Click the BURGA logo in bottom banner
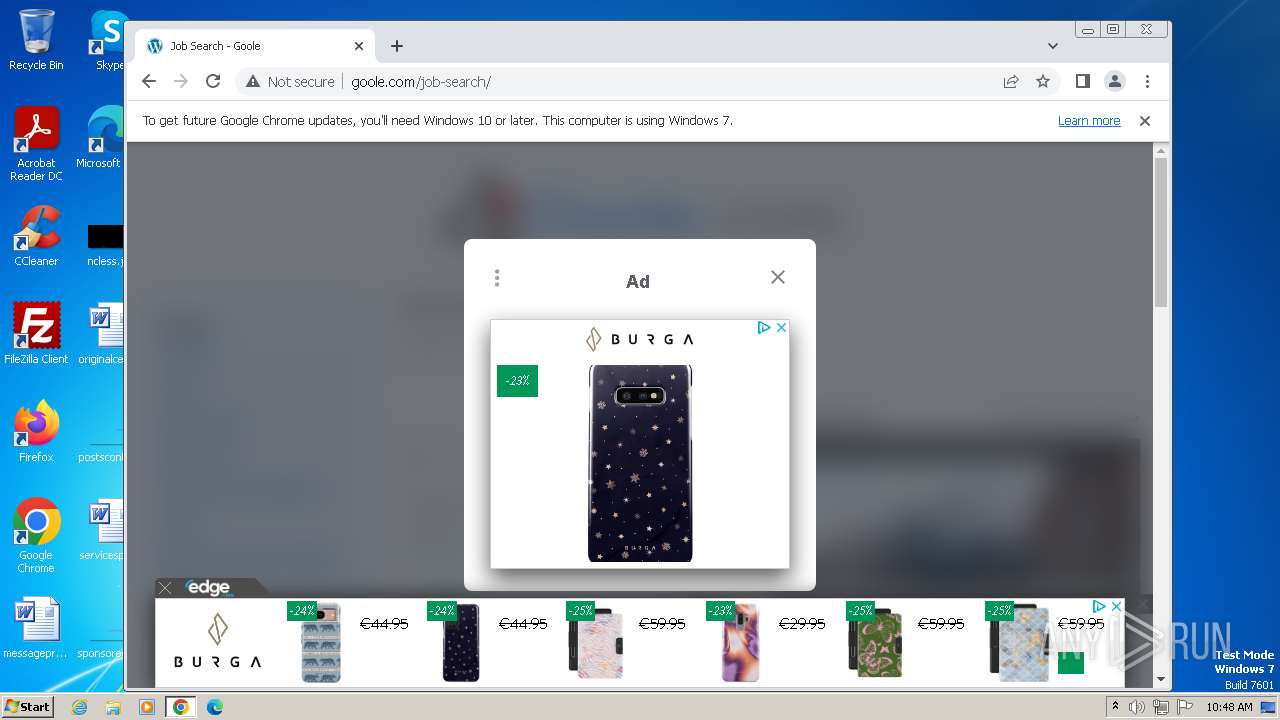The height and width of the screenshot is (720, 1280). coord(218,642)
